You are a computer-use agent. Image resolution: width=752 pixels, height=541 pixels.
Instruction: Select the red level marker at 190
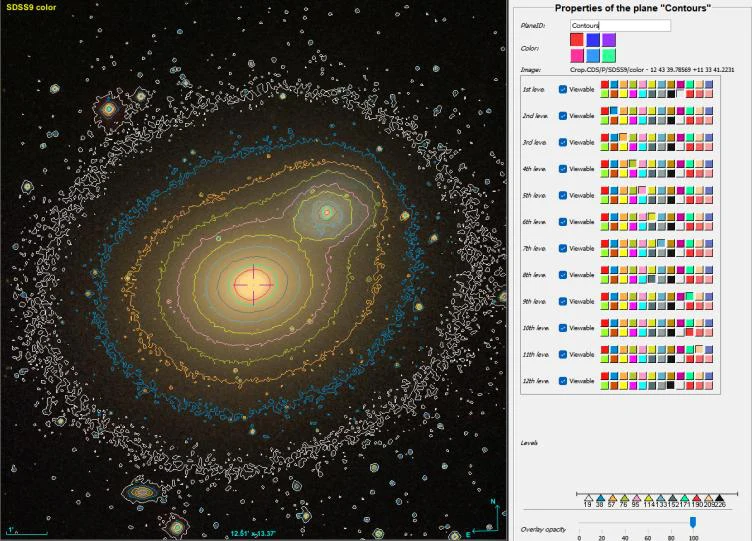[696, 499]
